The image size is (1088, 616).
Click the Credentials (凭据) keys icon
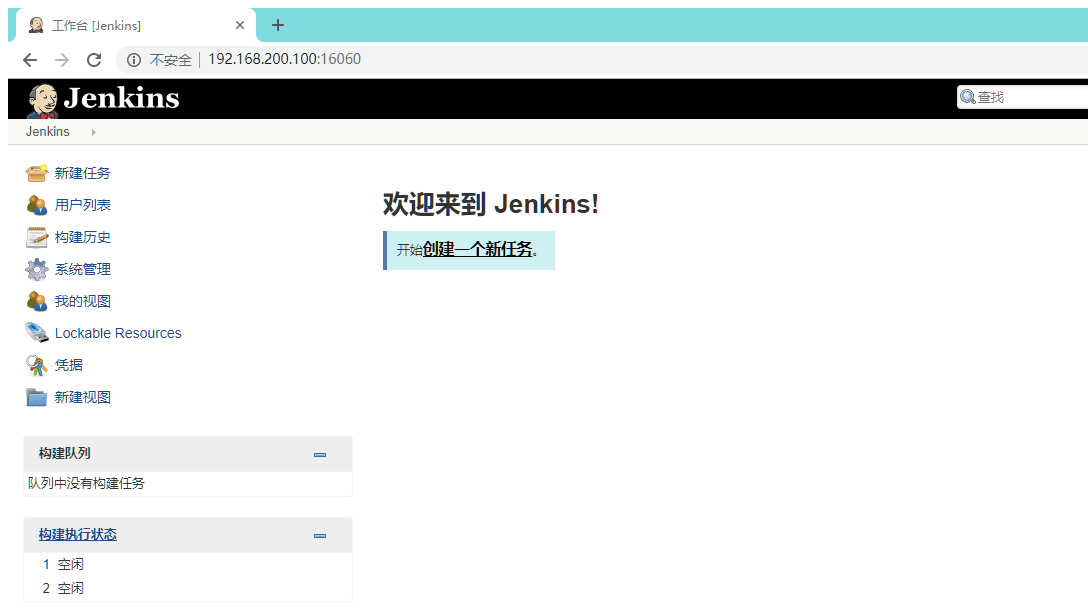tap(36, 365)
